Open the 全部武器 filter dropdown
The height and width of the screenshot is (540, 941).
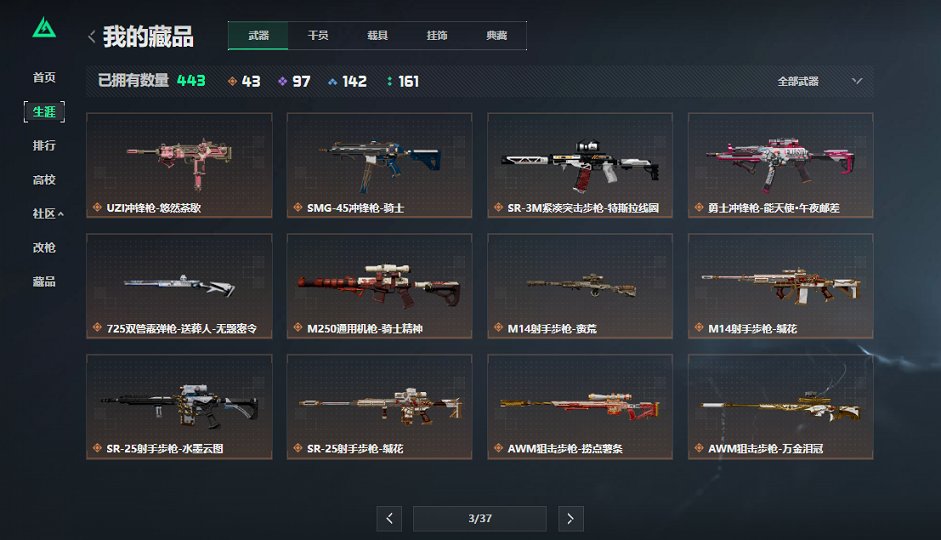tap(820, 81)
